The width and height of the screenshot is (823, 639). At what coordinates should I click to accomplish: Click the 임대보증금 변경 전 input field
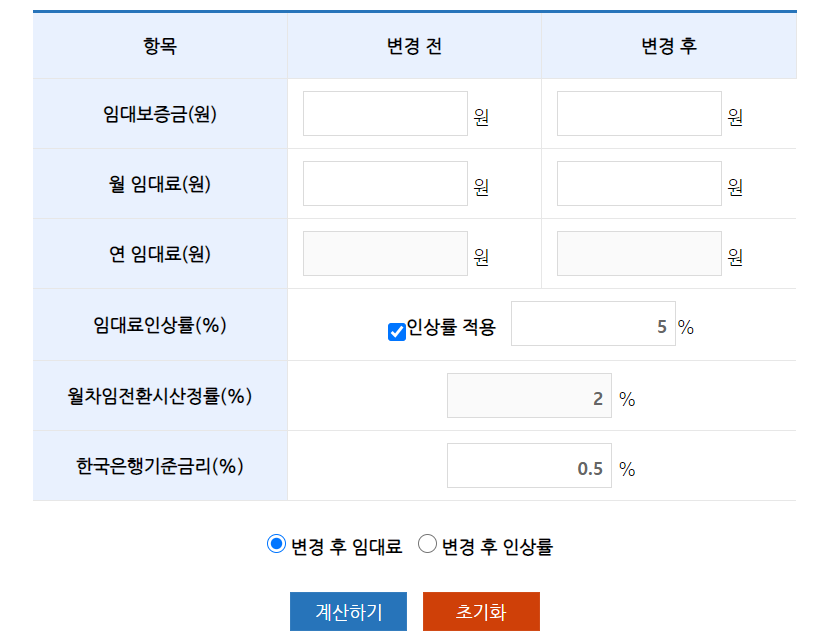385,113
